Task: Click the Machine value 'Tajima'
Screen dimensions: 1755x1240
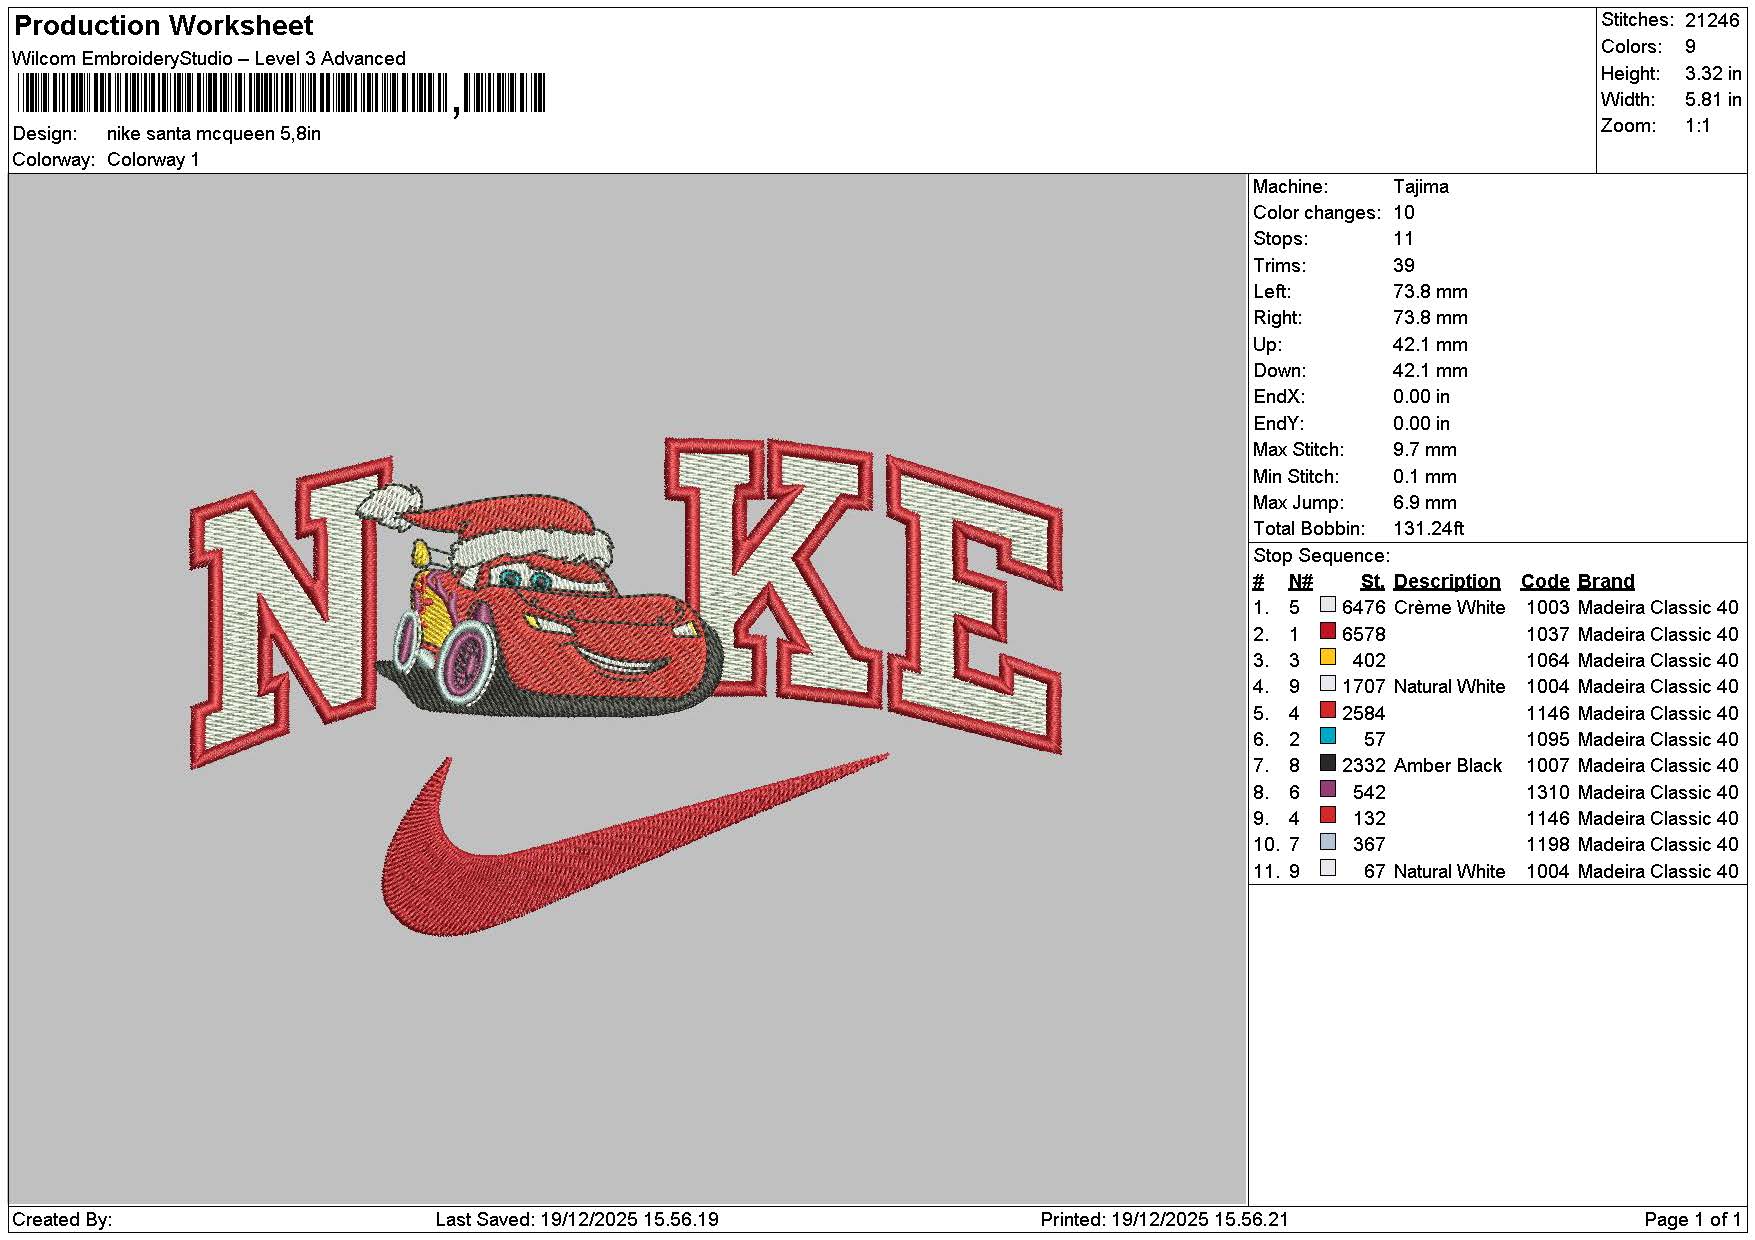Action: pyautogui.click(x=1420, y=187)
